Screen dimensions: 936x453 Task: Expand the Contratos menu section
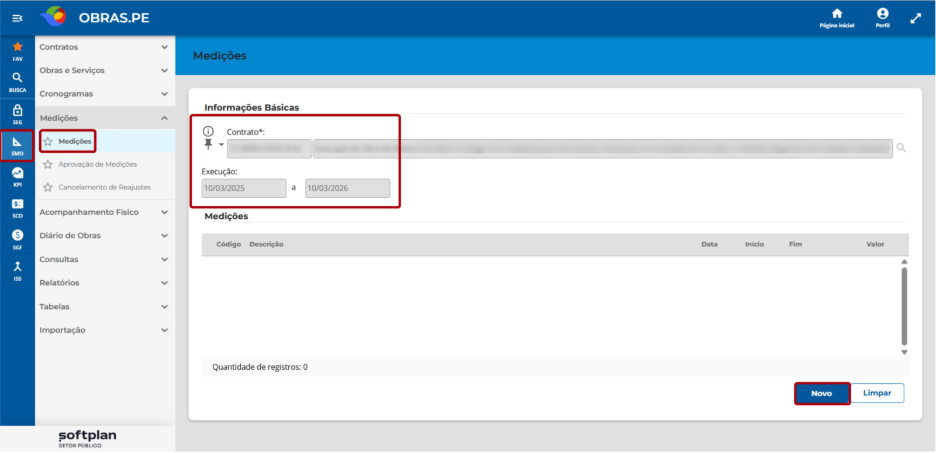105,47
